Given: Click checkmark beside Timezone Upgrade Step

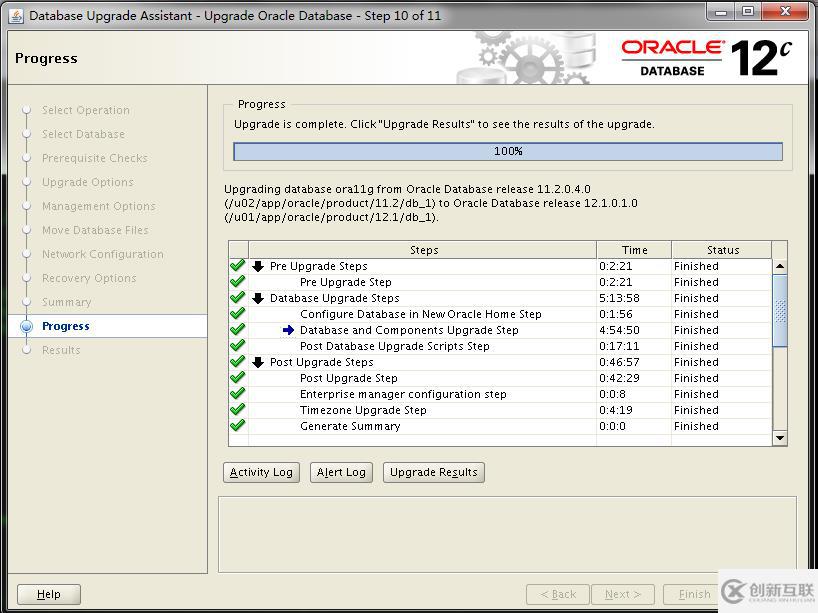Looking at the screenshot, I should (238, 410).
